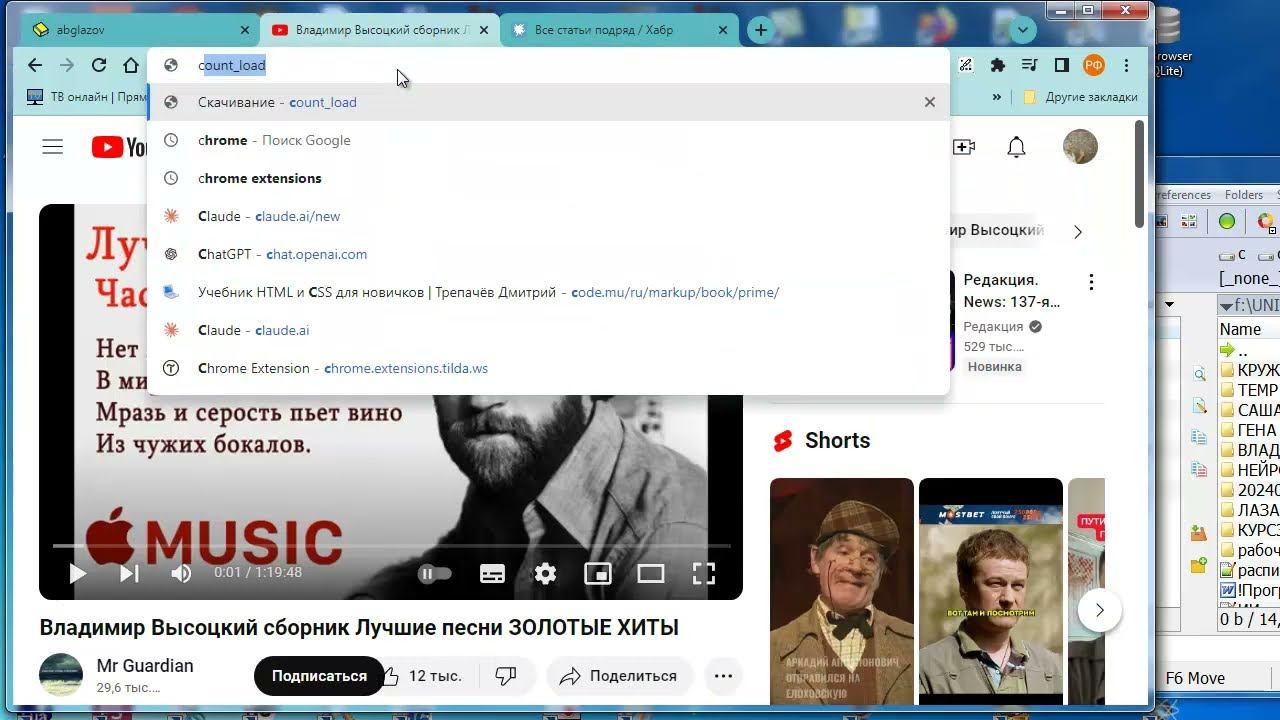
Task: Click the video progress bar
Action: pyautogui.click(x=390, y=546)
